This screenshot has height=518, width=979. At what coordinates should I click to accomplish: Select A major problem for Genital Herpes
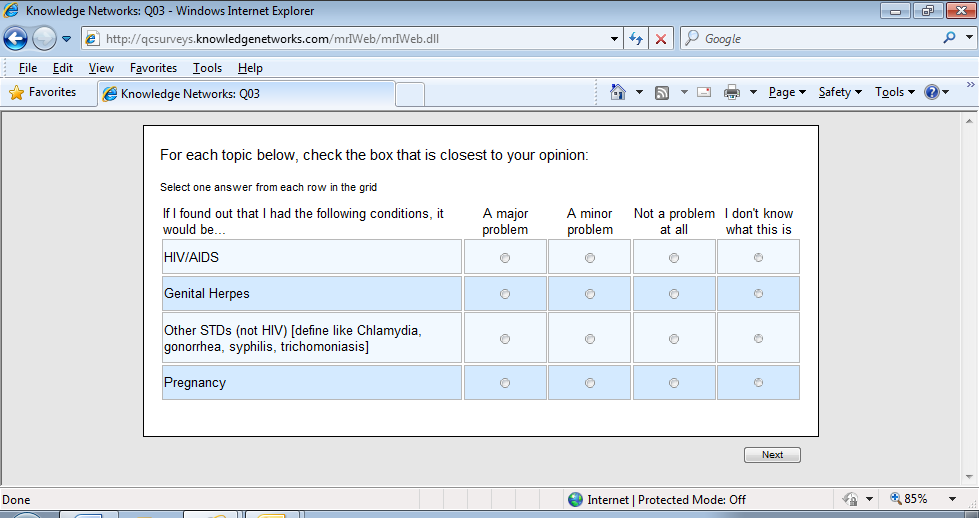point(505,294)
